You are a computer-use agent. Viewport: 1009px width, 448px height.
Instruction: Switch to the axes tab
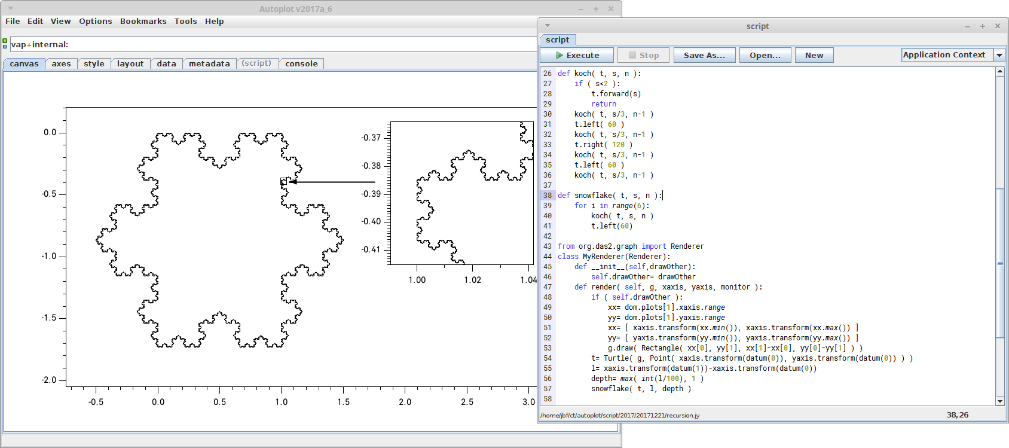(x=61, y=63)
